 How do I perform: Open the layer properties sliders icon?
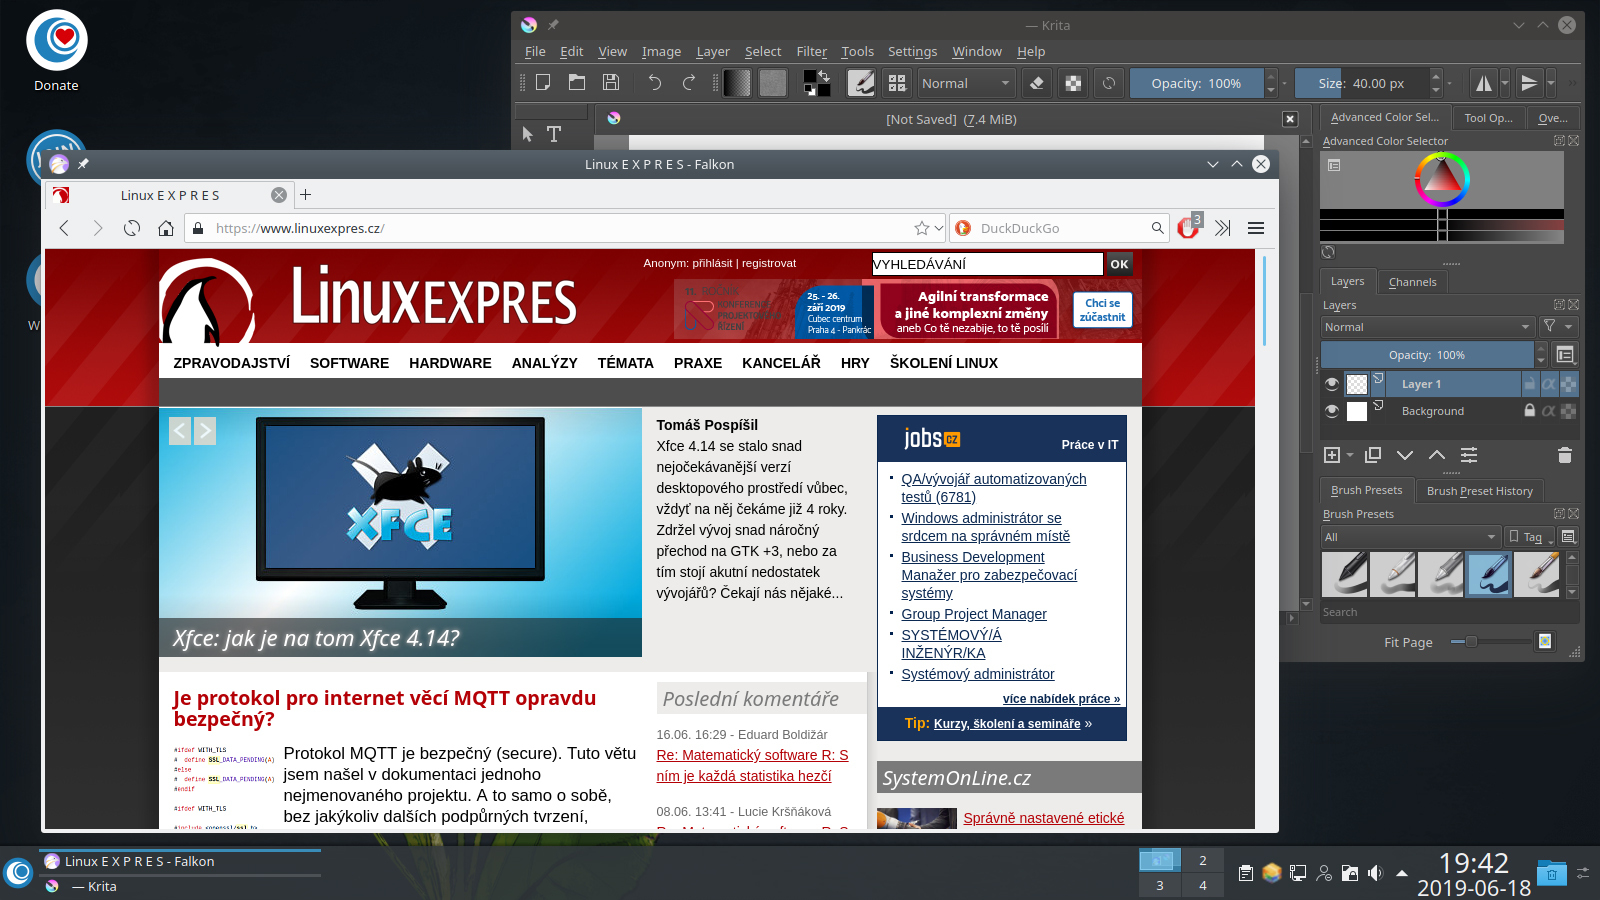coord(1469,455)
